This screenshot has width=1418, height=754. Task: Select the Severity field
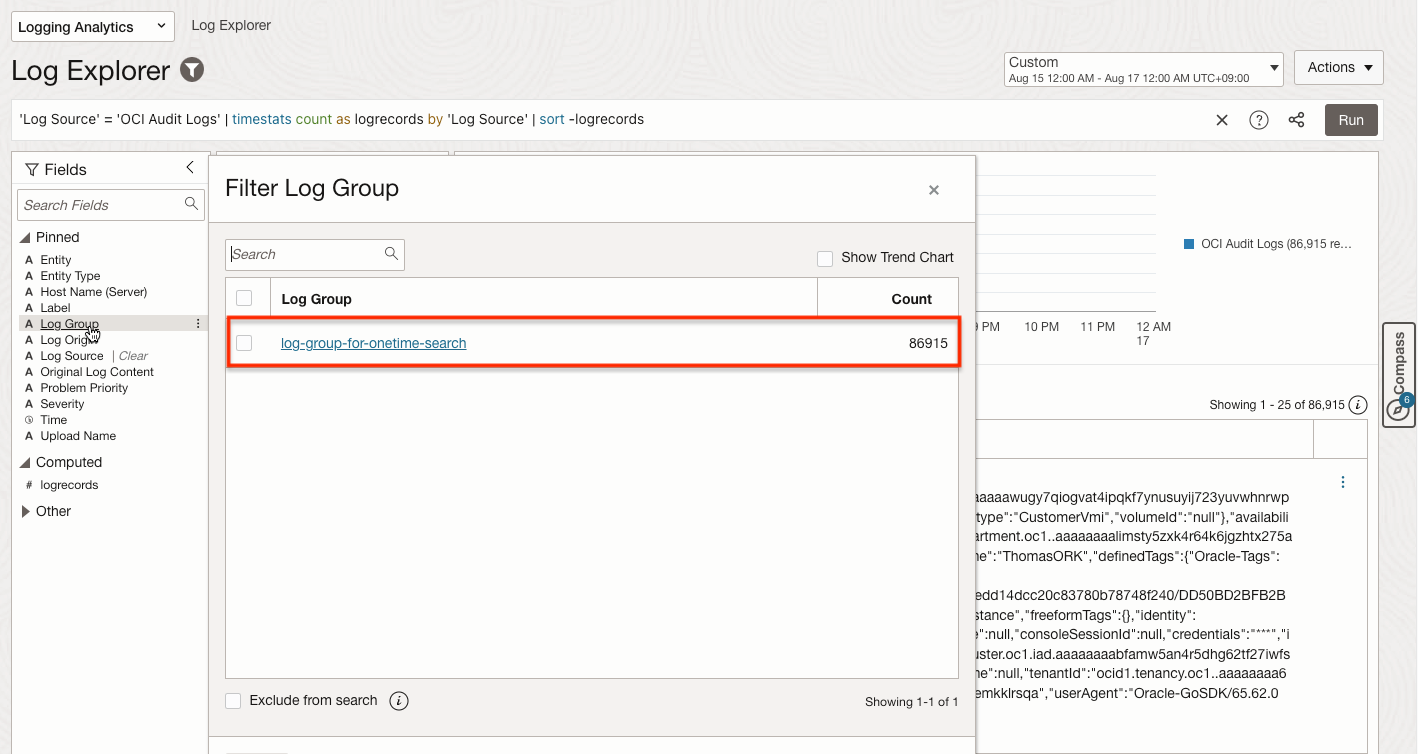pyautogui.click(x=62, y=404)
